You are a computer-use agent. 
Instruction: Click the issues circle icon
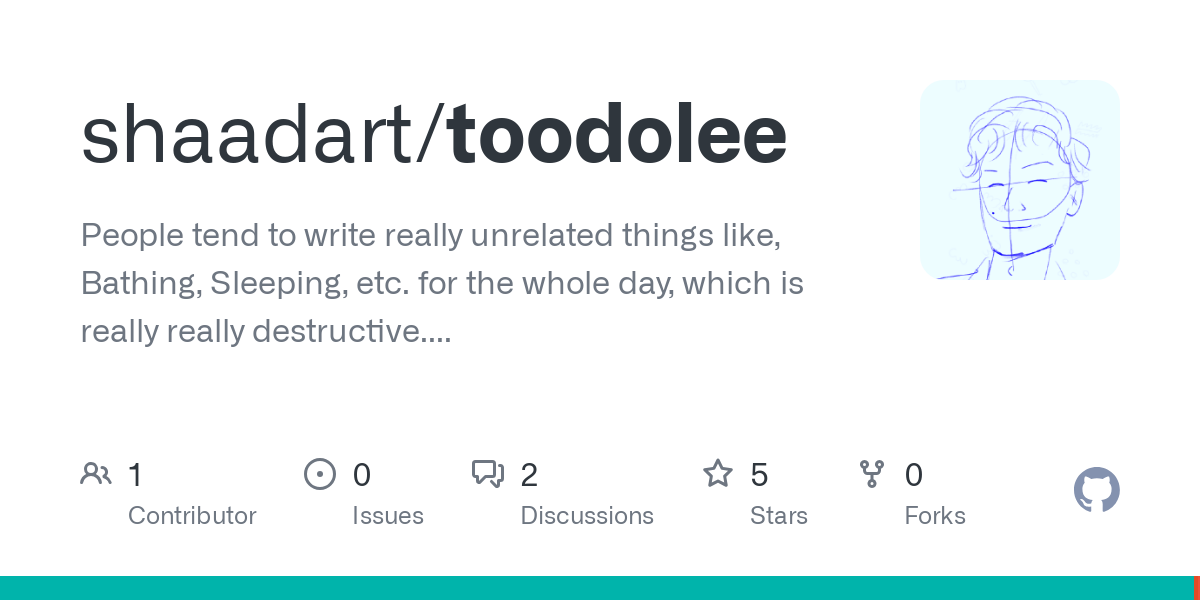point(320,474)
